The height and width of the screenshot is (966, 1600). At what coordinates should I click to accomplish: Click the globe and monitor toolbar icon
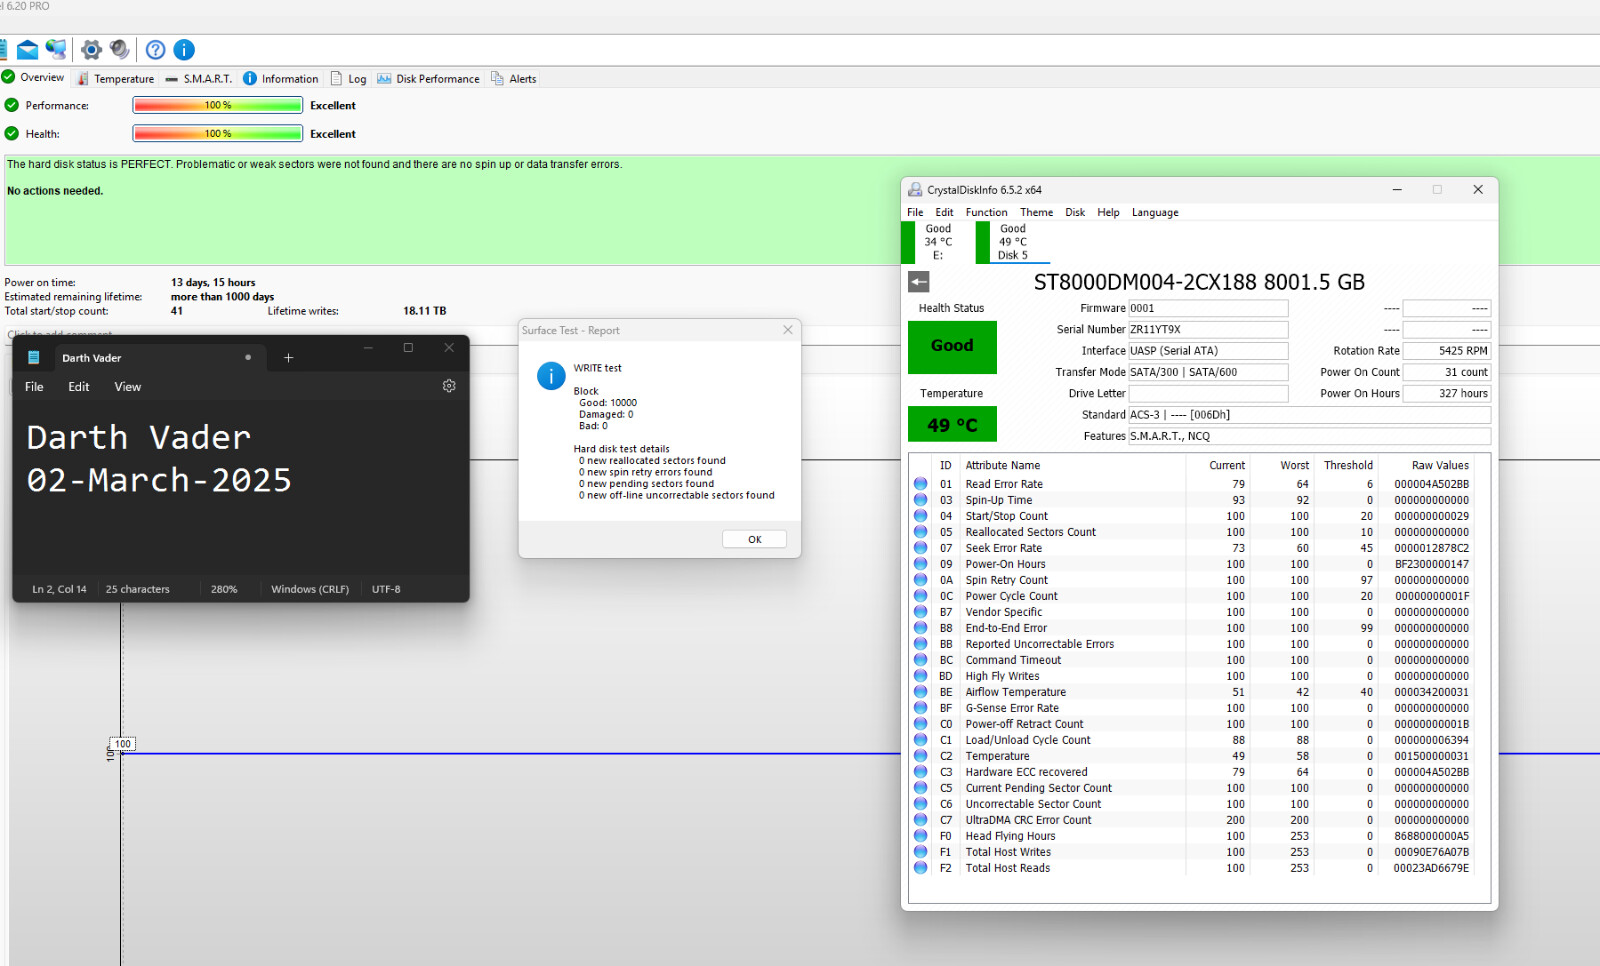[56, 50]
